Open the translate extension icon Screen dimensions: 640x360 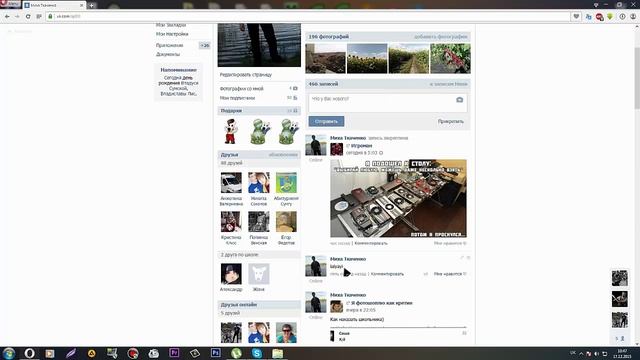pos(588,17)
